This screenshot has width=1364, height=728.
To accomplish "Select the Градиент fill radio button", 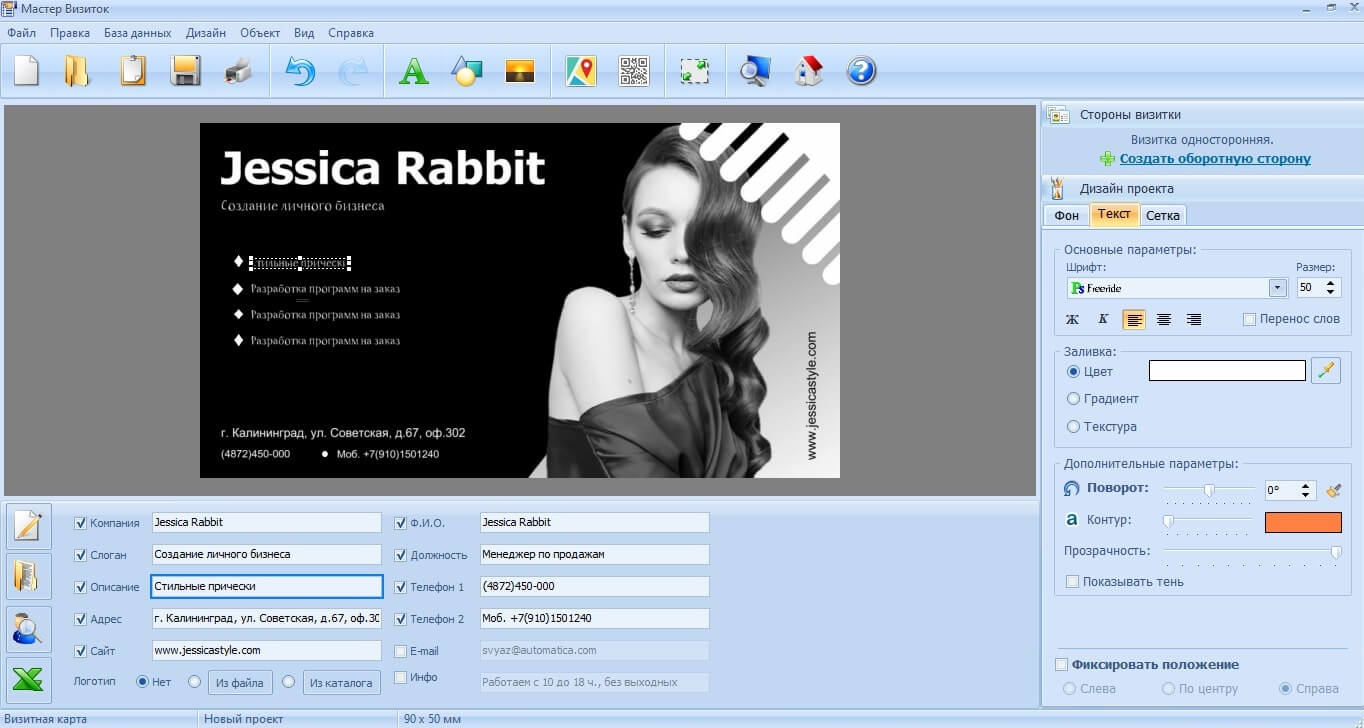I will point(1074,398).
